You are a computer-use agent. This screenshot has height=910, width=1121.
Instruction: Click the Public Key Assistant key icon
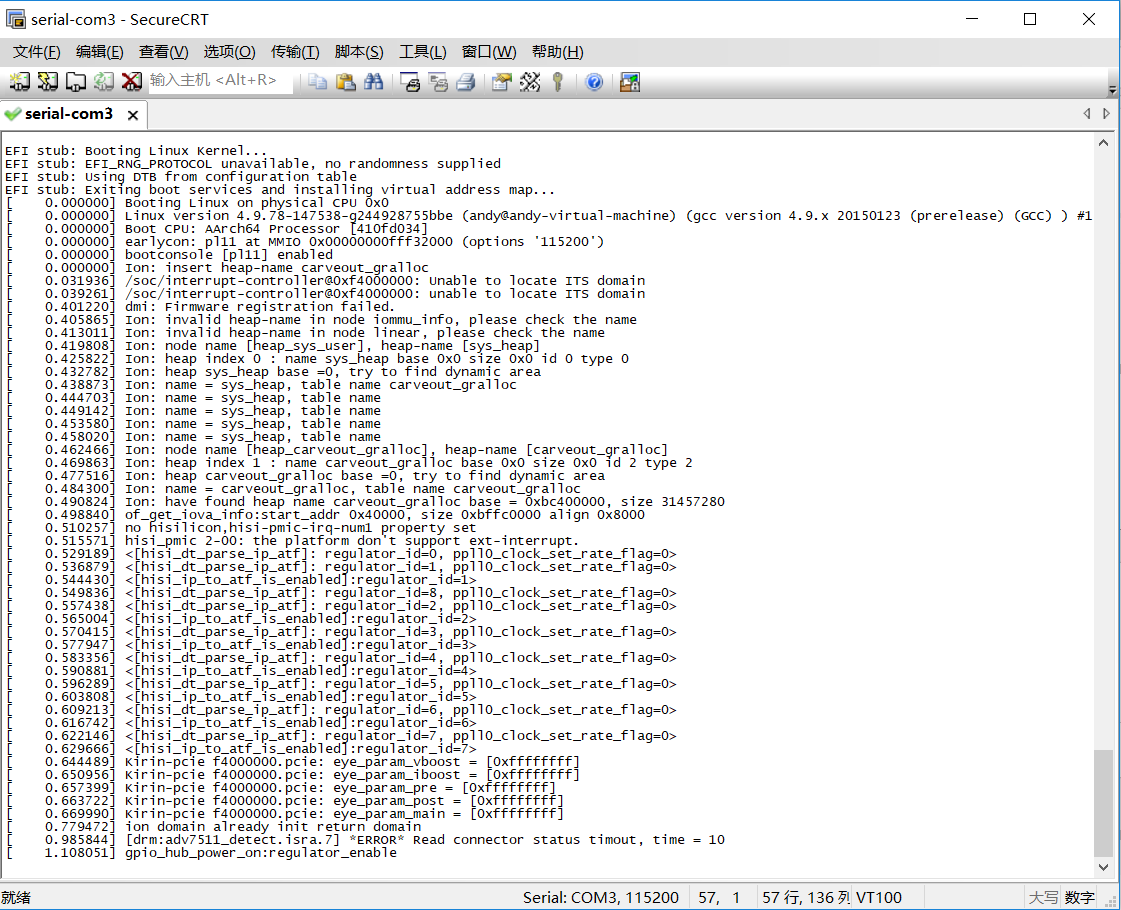(558, 82)
